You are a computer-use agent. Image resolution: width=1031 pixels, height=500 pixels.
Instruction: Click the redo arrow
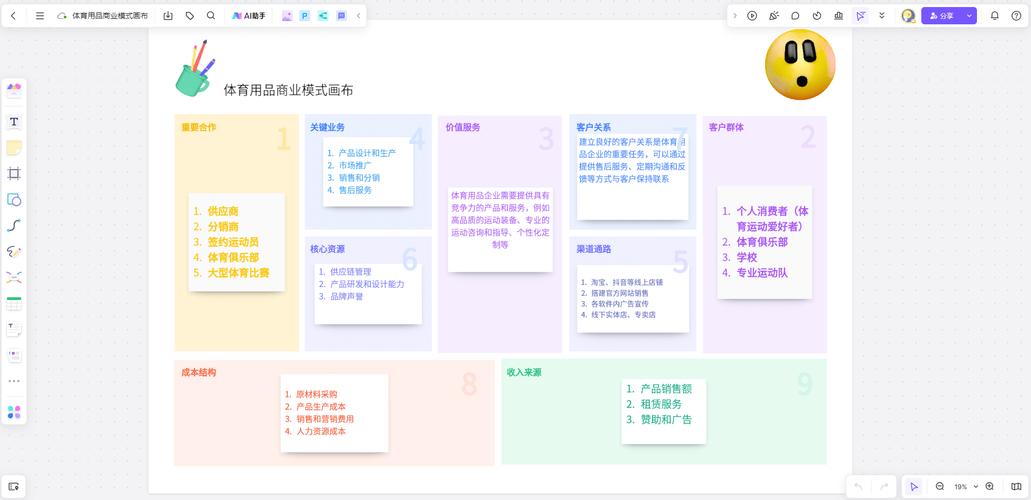(884, 487)
